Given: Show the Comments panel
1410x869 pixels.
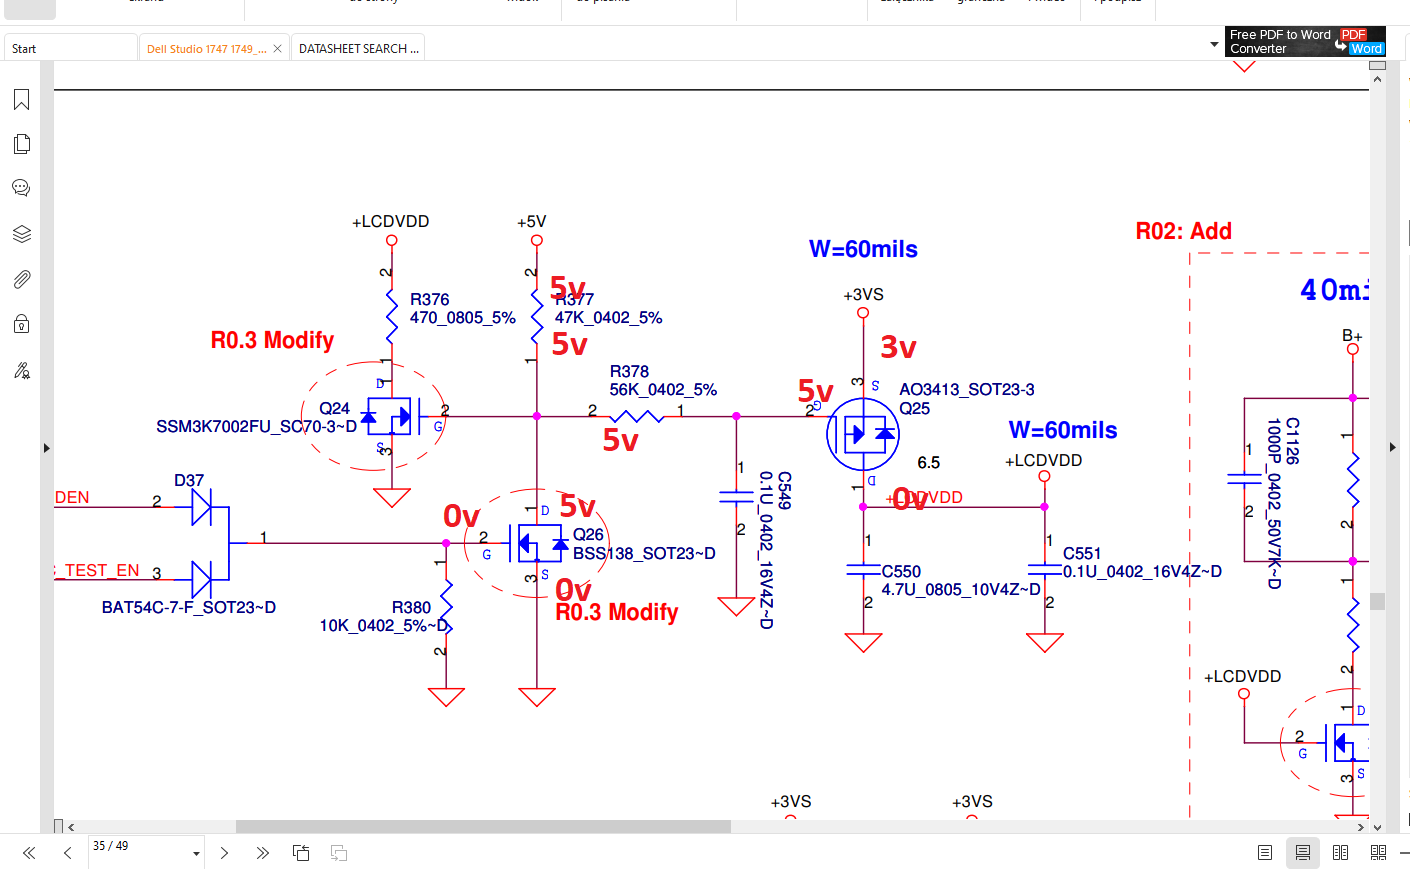Looking at the screenshot, I should (x=21, y=188).
